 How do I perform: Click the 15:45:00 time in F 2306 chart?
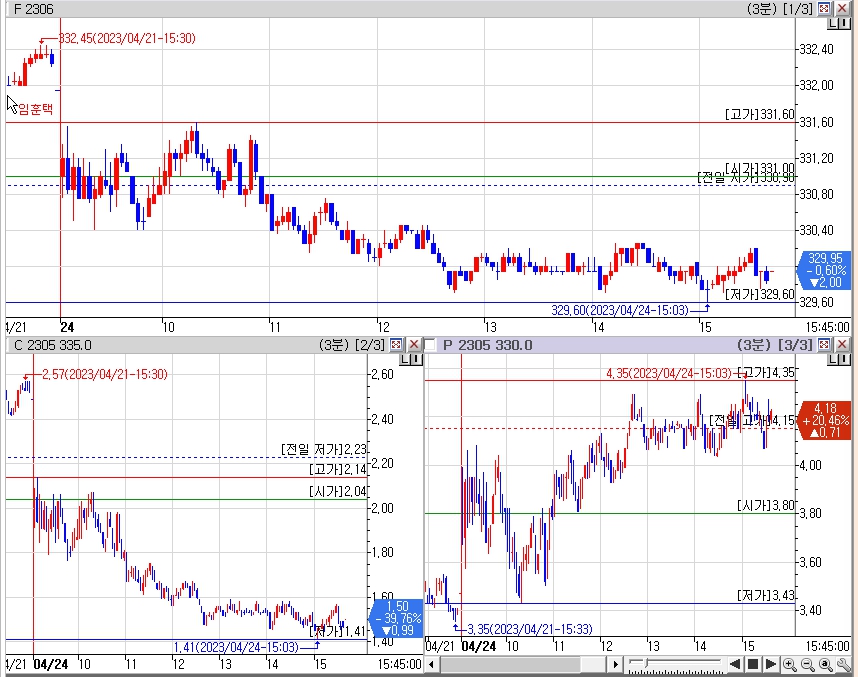[827, 327]
